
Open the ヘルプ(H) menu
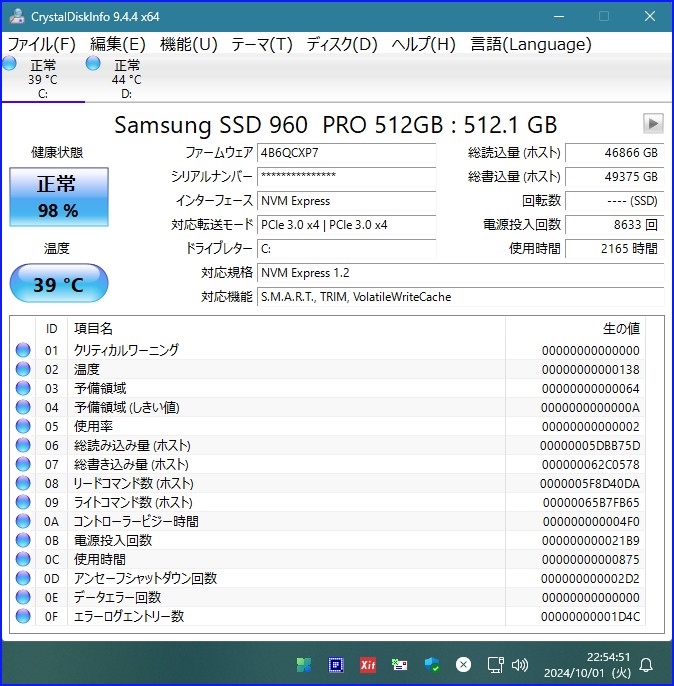tap(423, 44)
